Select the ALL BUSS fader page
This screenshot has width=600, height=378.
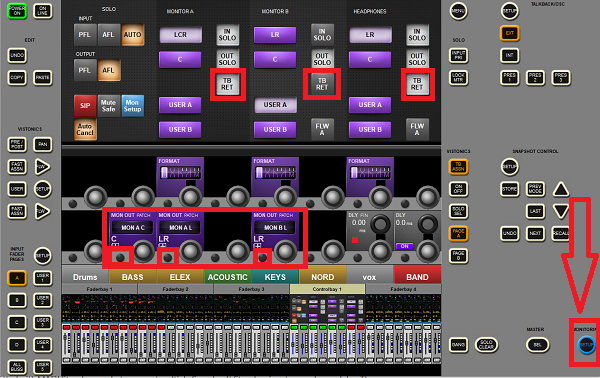17,367
